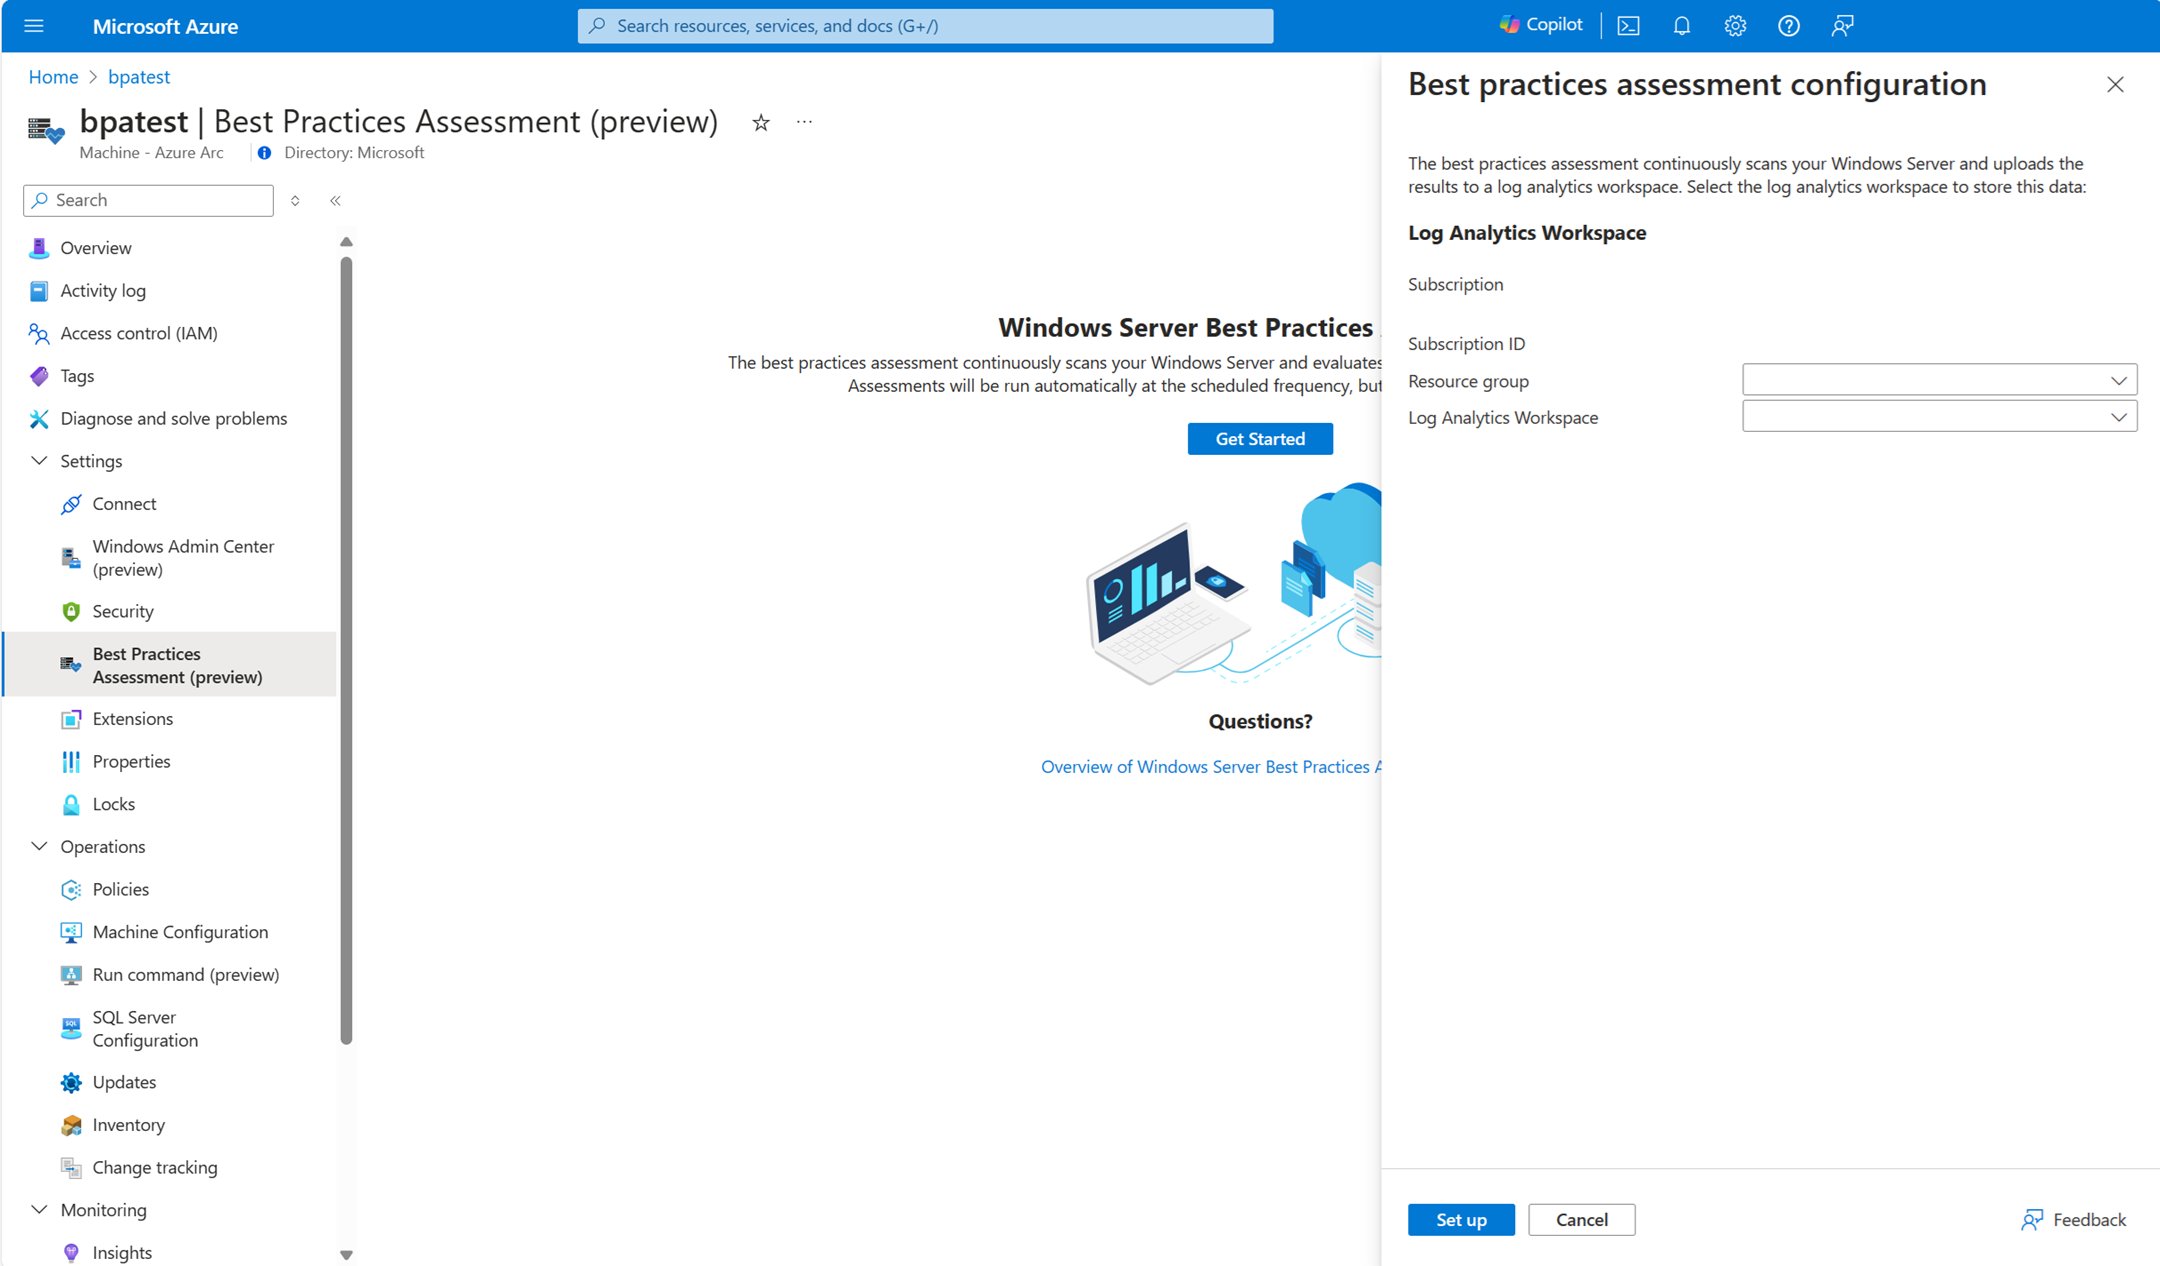Click the global search input field
2160x1266 pixels.
[x=924, y=25]
